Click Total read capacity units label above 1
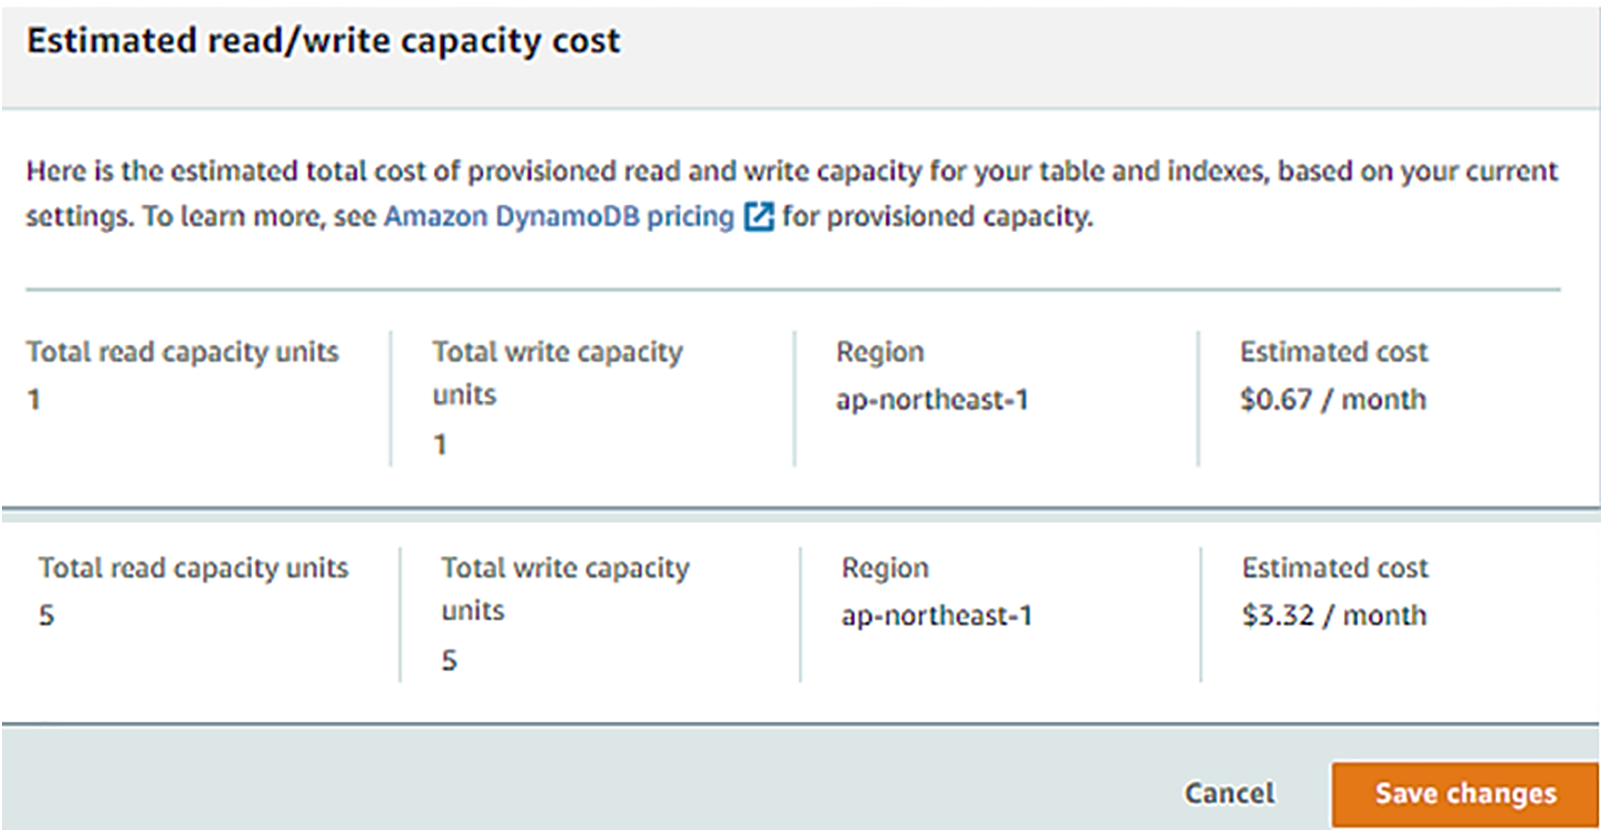1604x833 pixels. coord(182,352)
